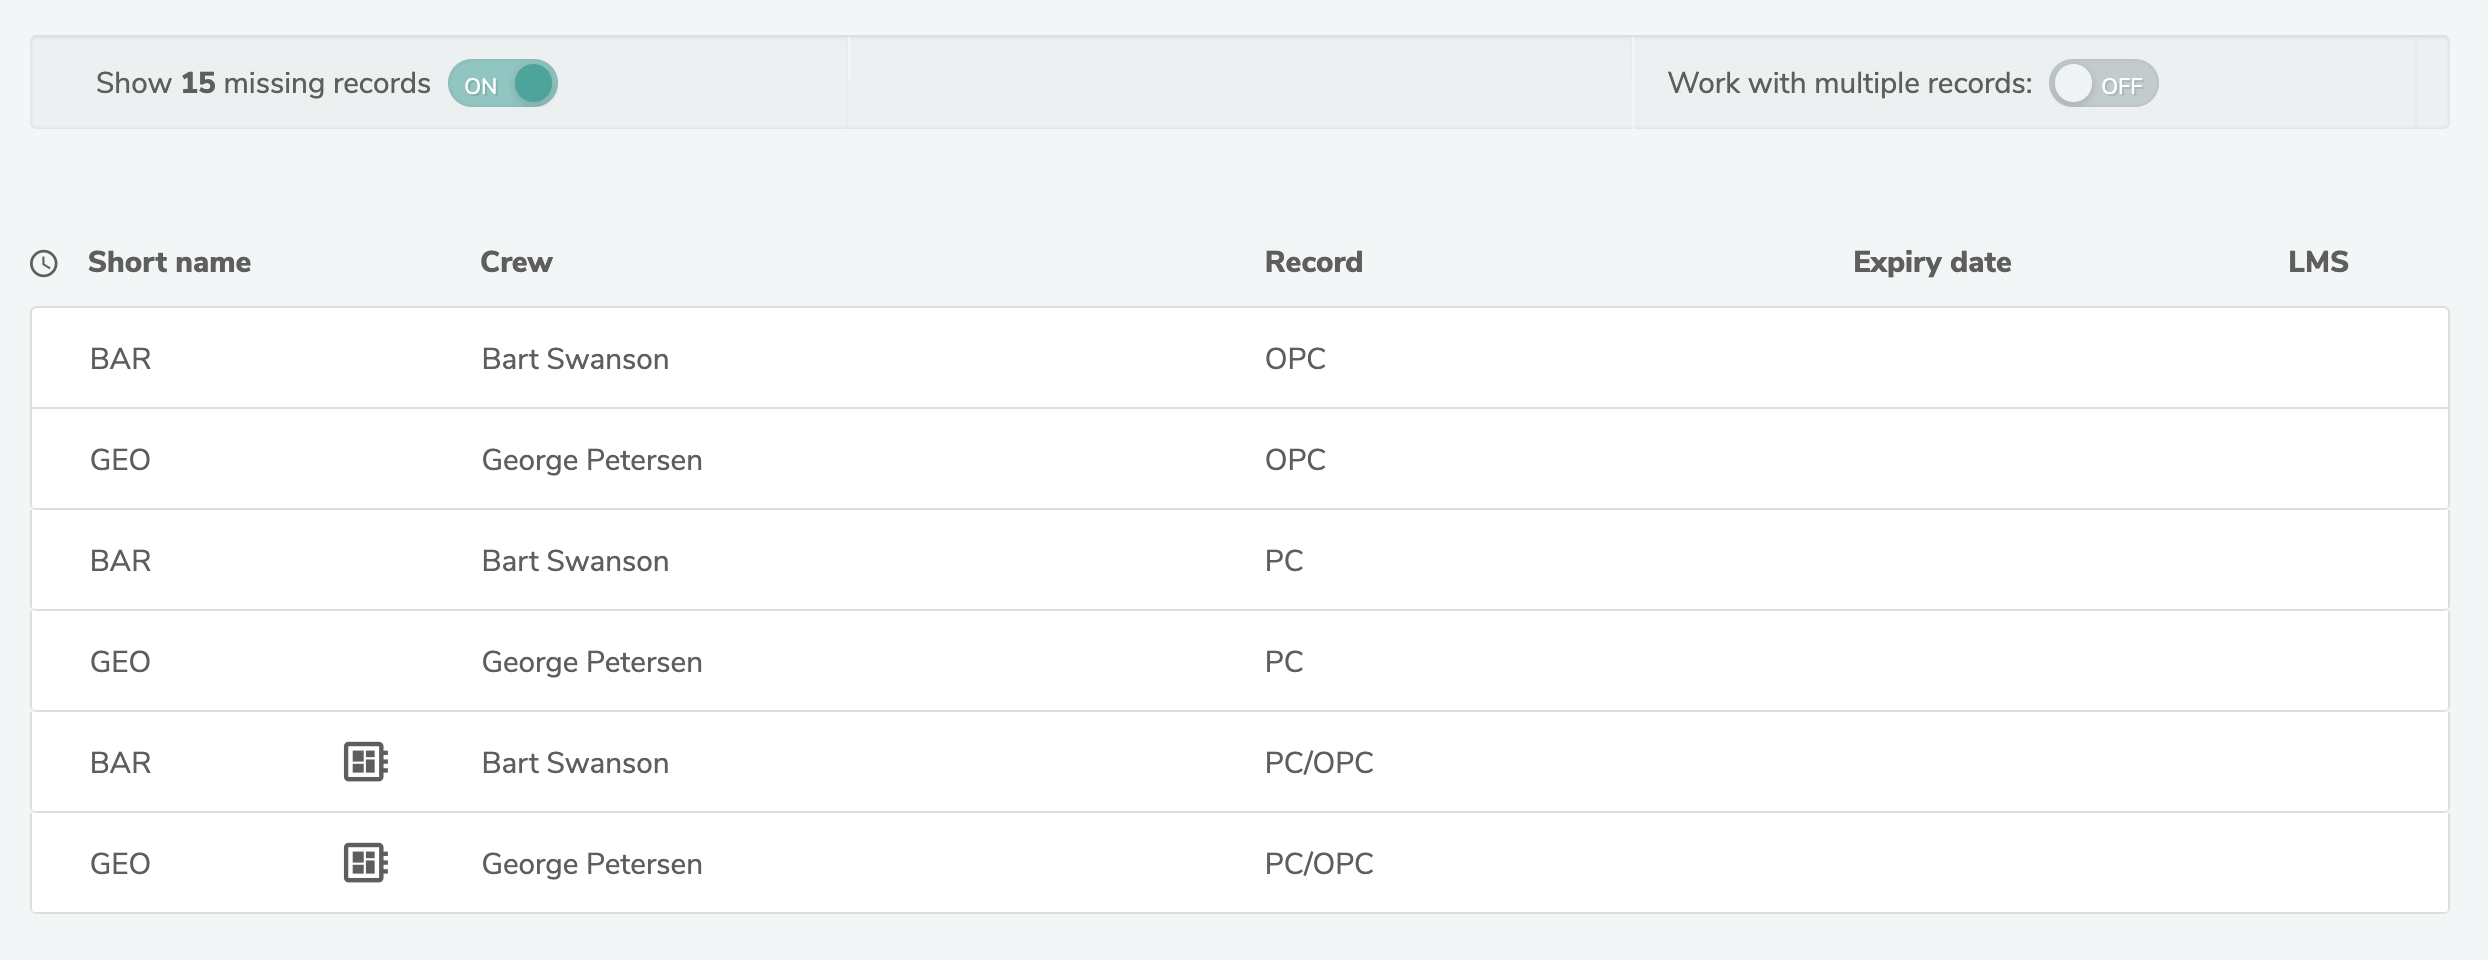Click the grid icon in Bart Swanson PC/OPC row

(x=365, y=762)
